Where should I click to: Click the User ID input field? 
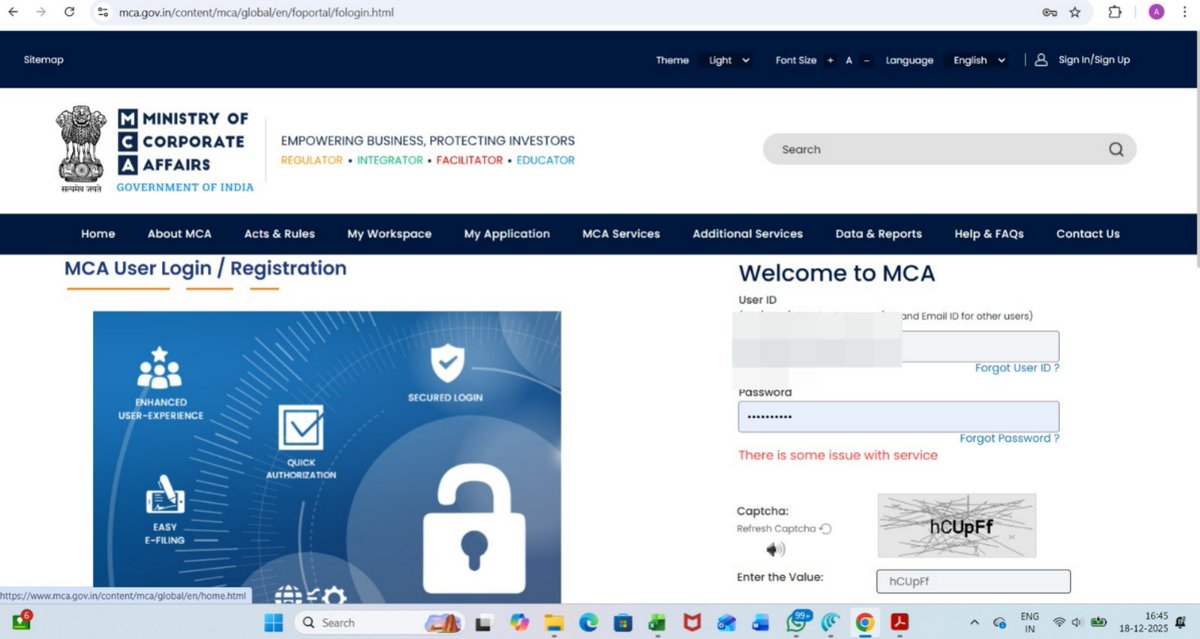click(898, 346)
